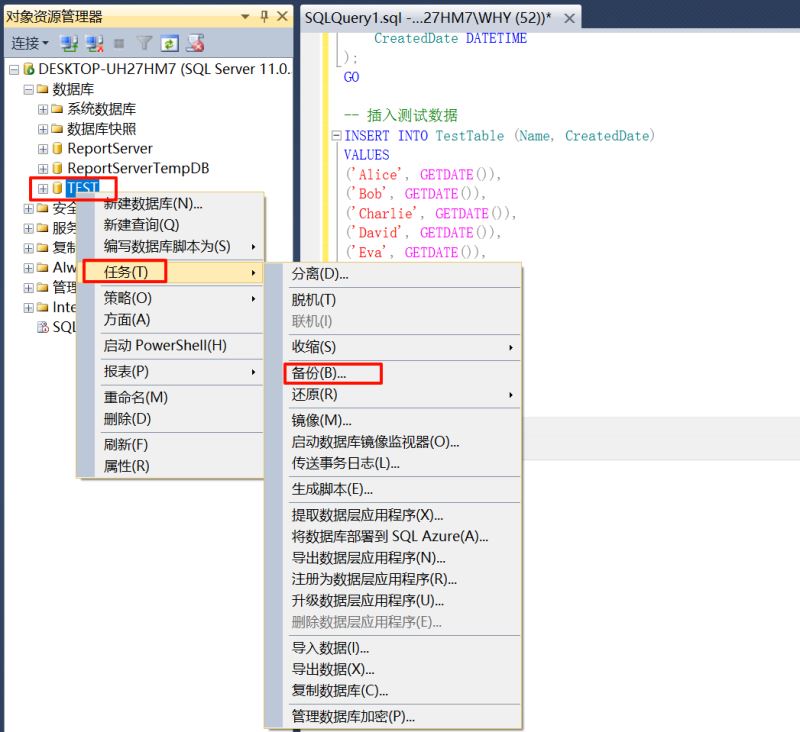Expand the 系统数据库 folder node
800x732 pixels.
[x=43, y=109]
